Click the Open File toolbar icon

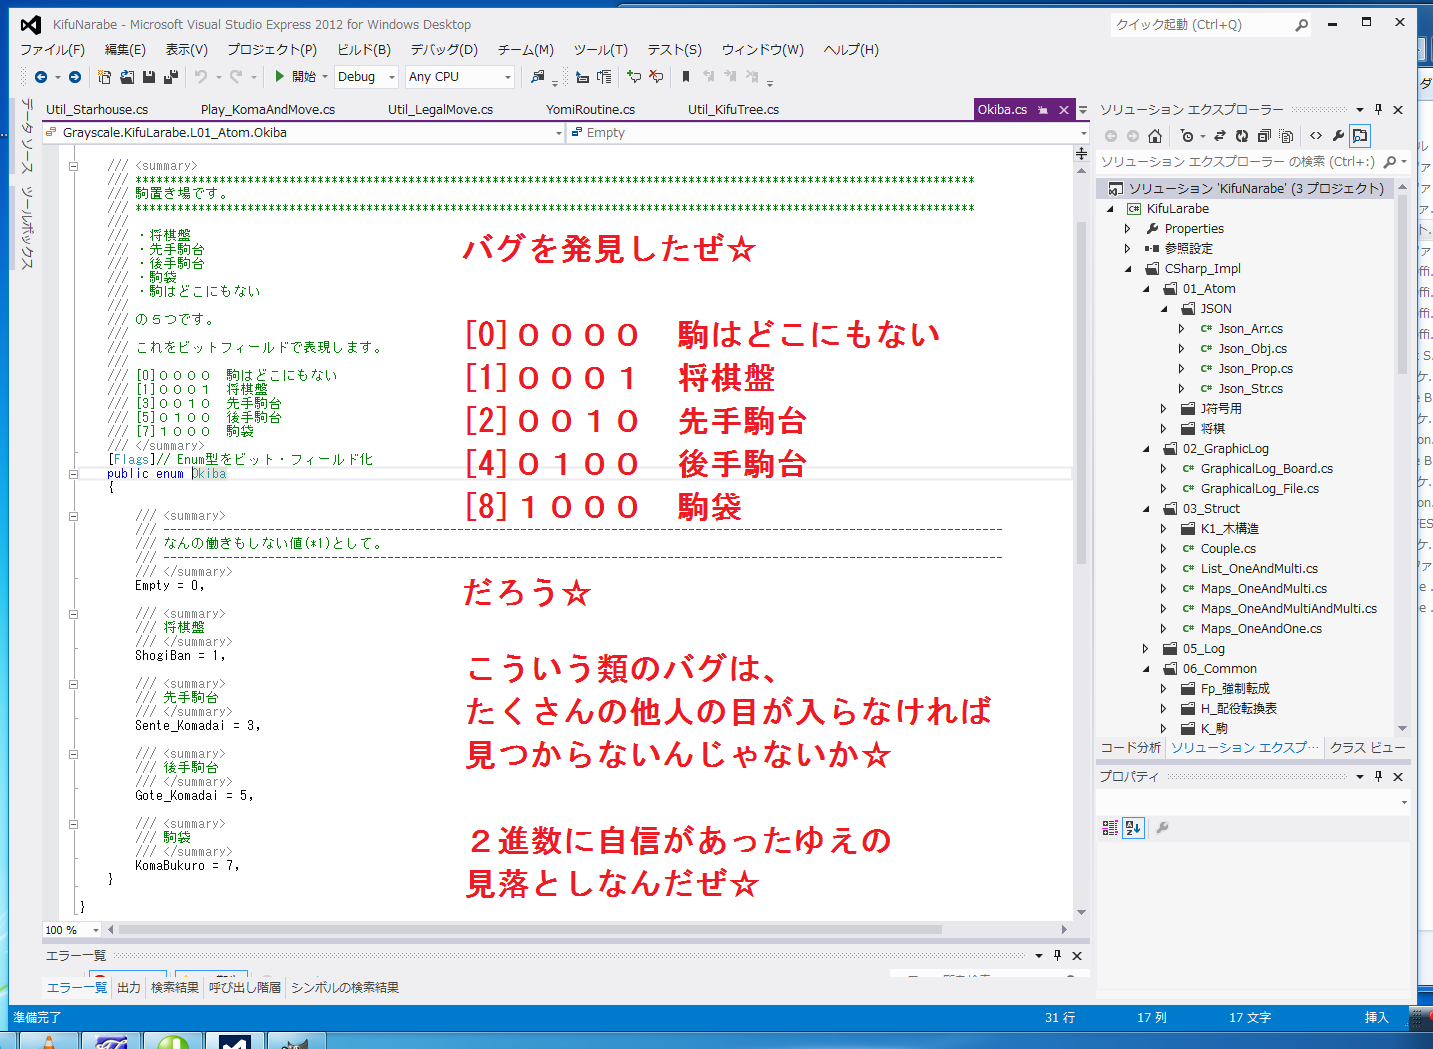point(127,77)
